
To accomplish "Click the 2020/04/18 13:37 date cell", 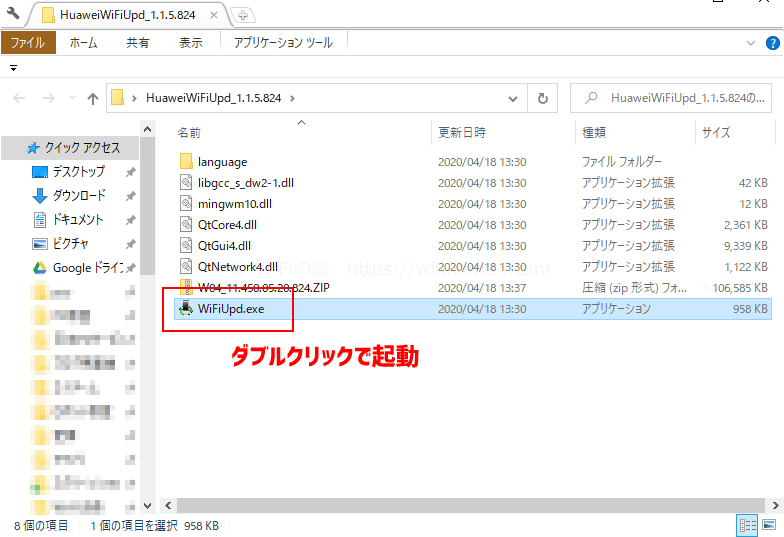I will click(x=482, y=288).
